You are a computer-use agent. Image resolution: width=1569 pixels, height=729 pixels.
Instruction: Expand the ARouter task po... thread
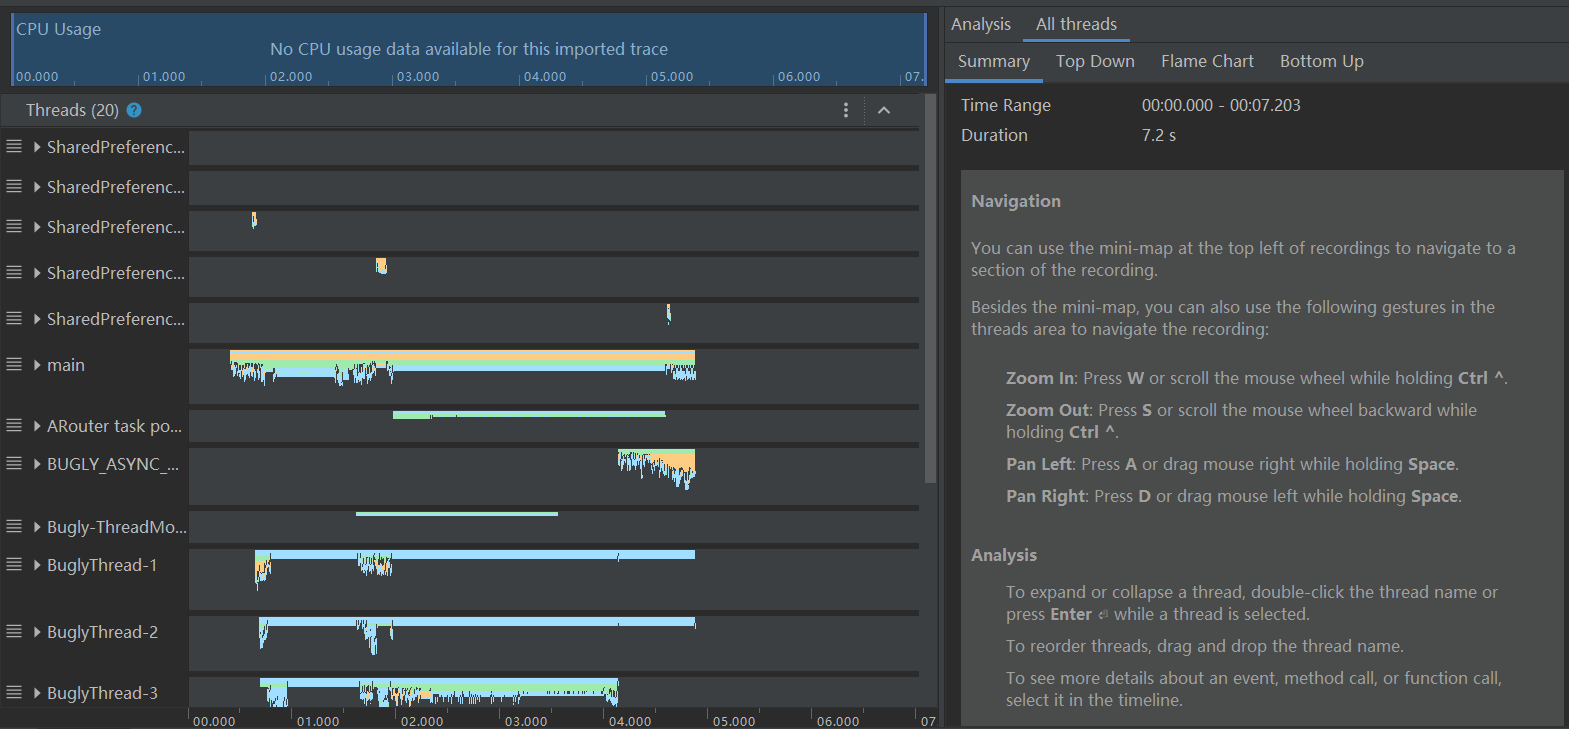pos(37,426)
